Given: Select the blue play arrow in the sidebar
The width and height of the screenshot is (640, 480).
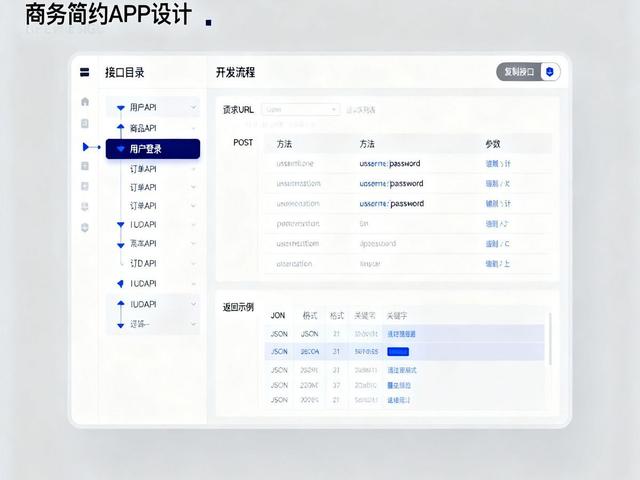Looking at the screenshot, I should coord(86,147).
